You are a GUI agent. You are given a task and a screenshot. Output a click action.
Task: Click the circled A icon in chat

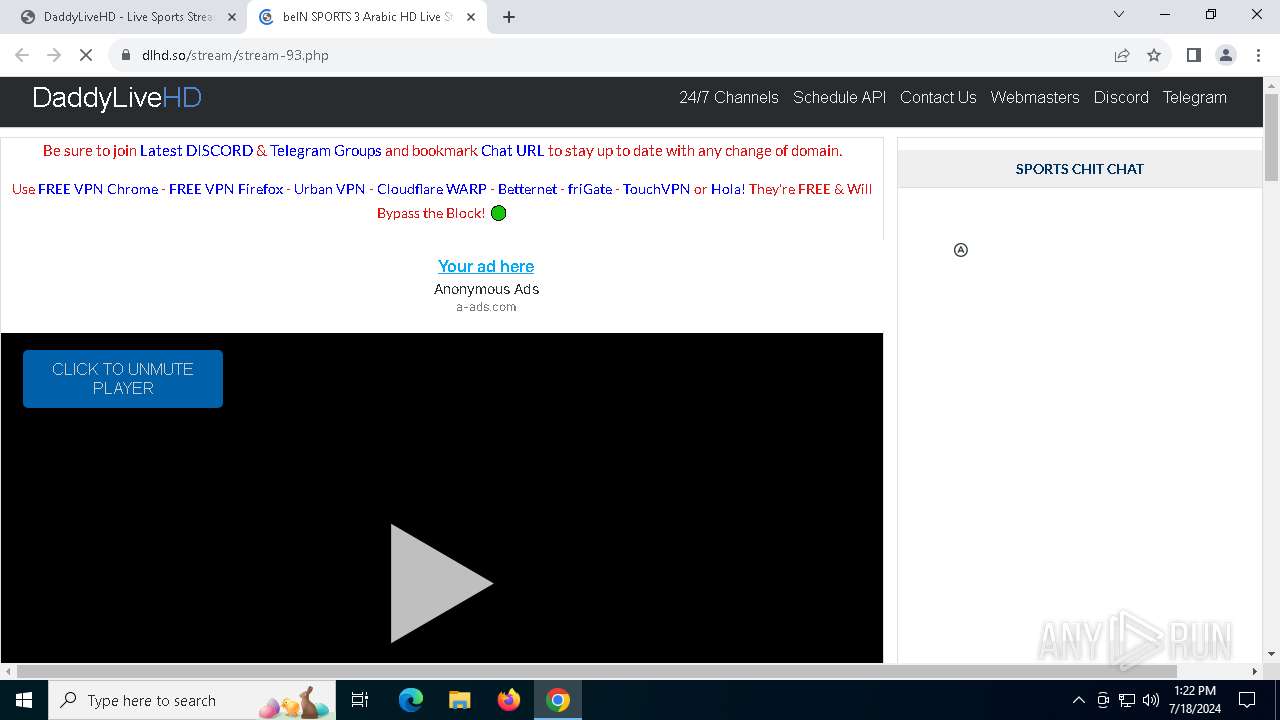pos(961,250)
